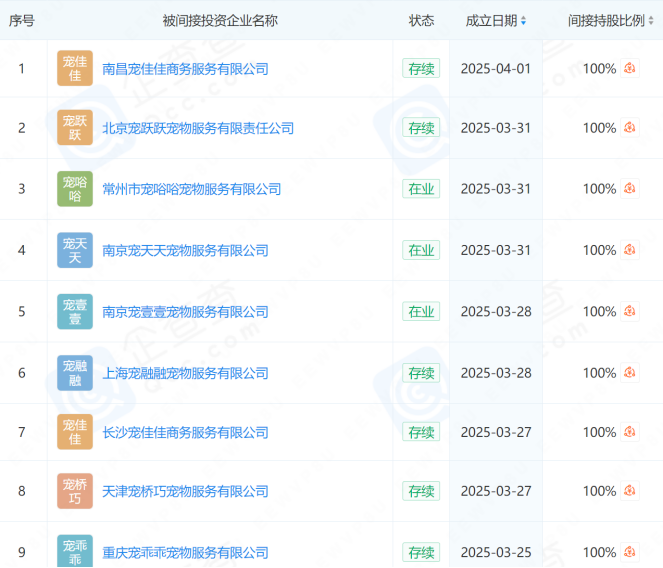Open 南京宠壹壹宠物服务有限公司 link
Screen dimensions: 663x568
[186, 312]
